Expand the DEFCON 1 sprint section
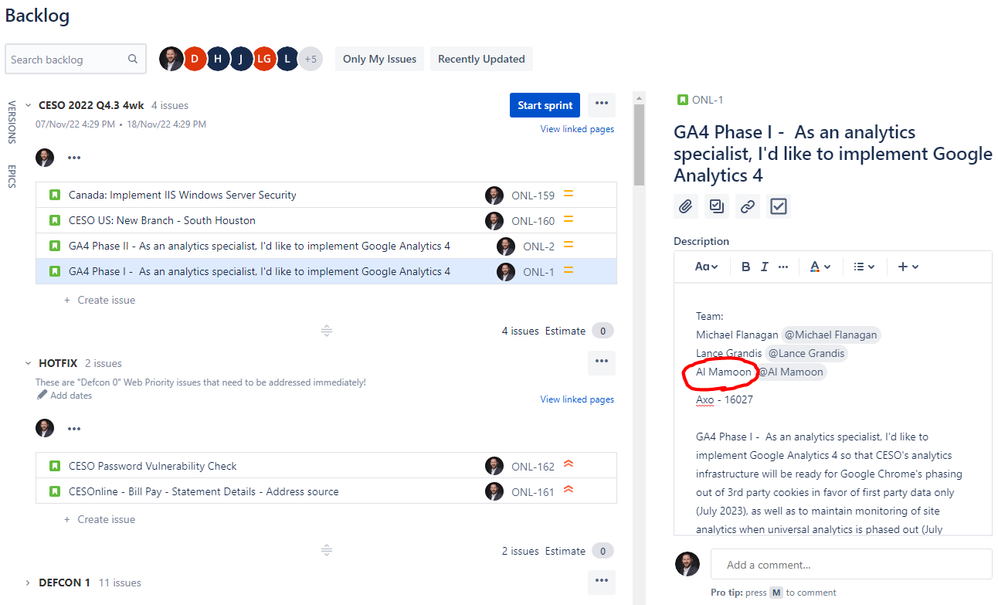The height and width of the screenshot is (605, 998). [28, 583]
